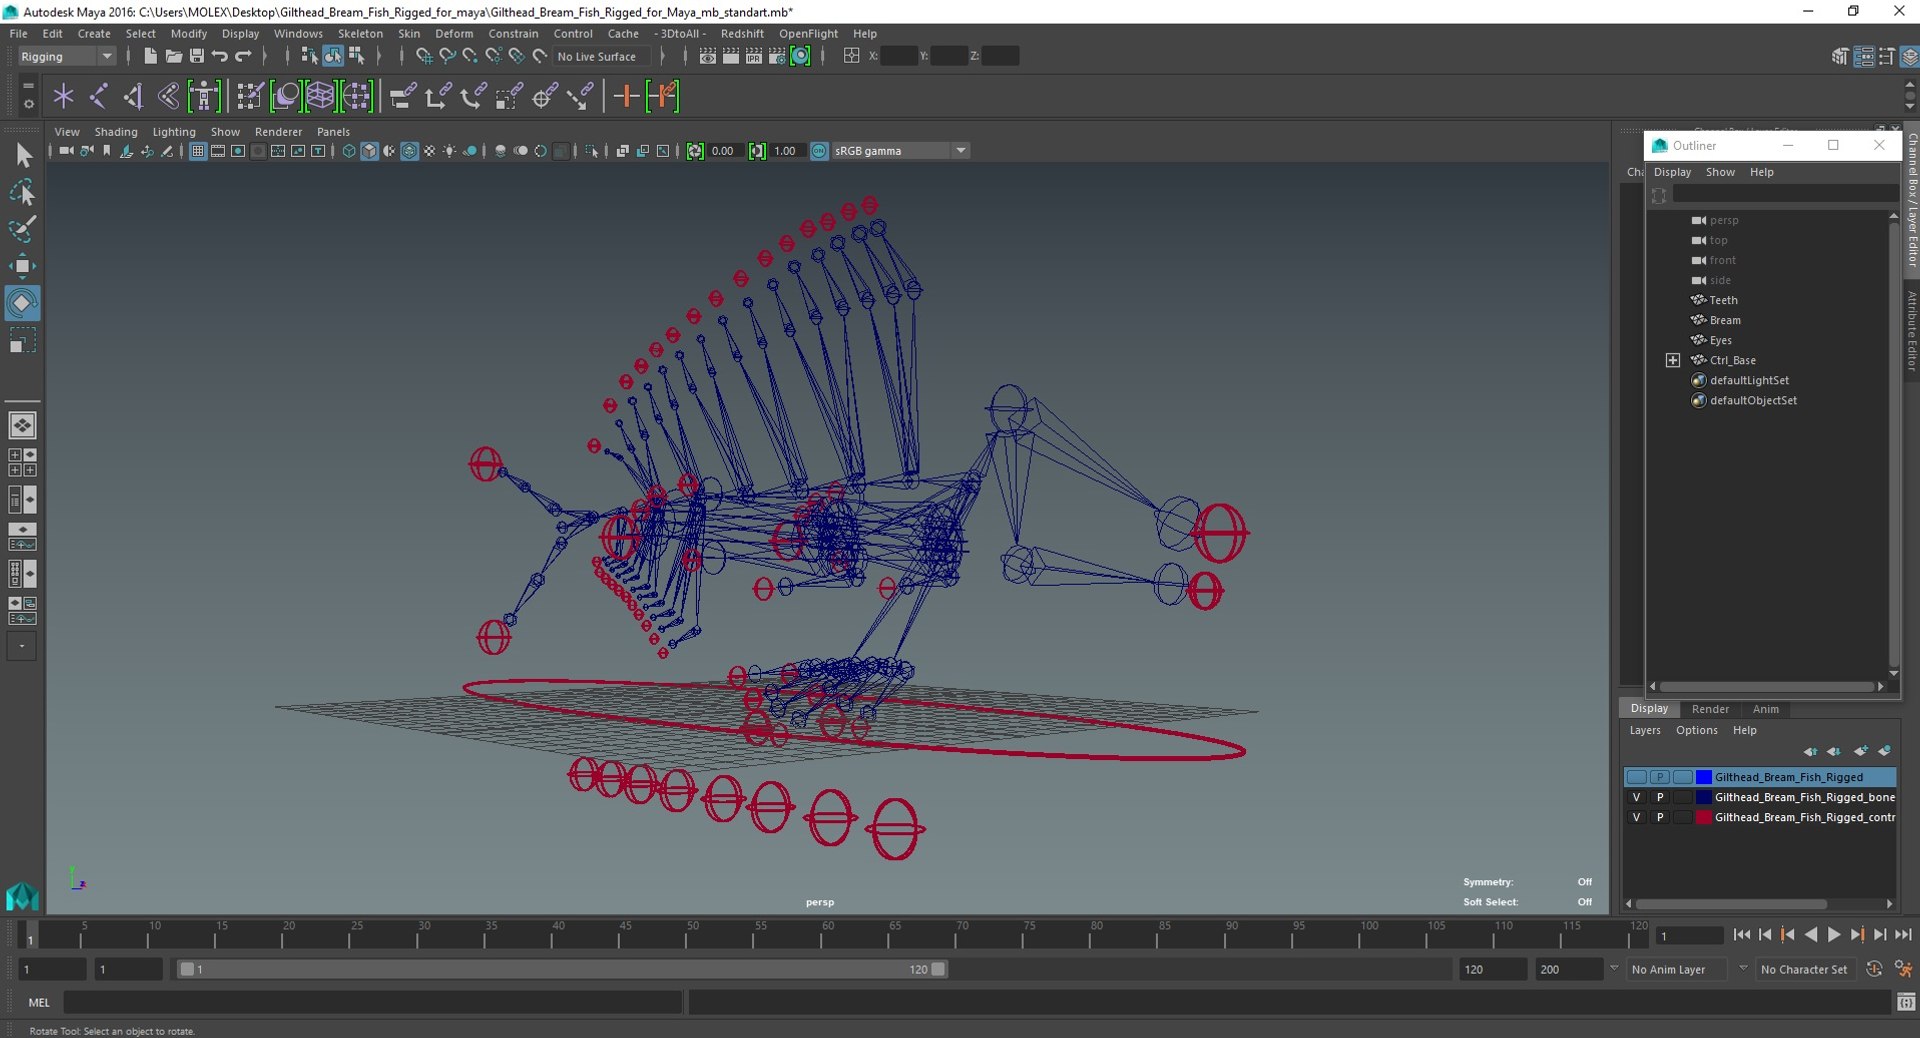
Task: Open the Skeleton menu
Action: point(360,33)
